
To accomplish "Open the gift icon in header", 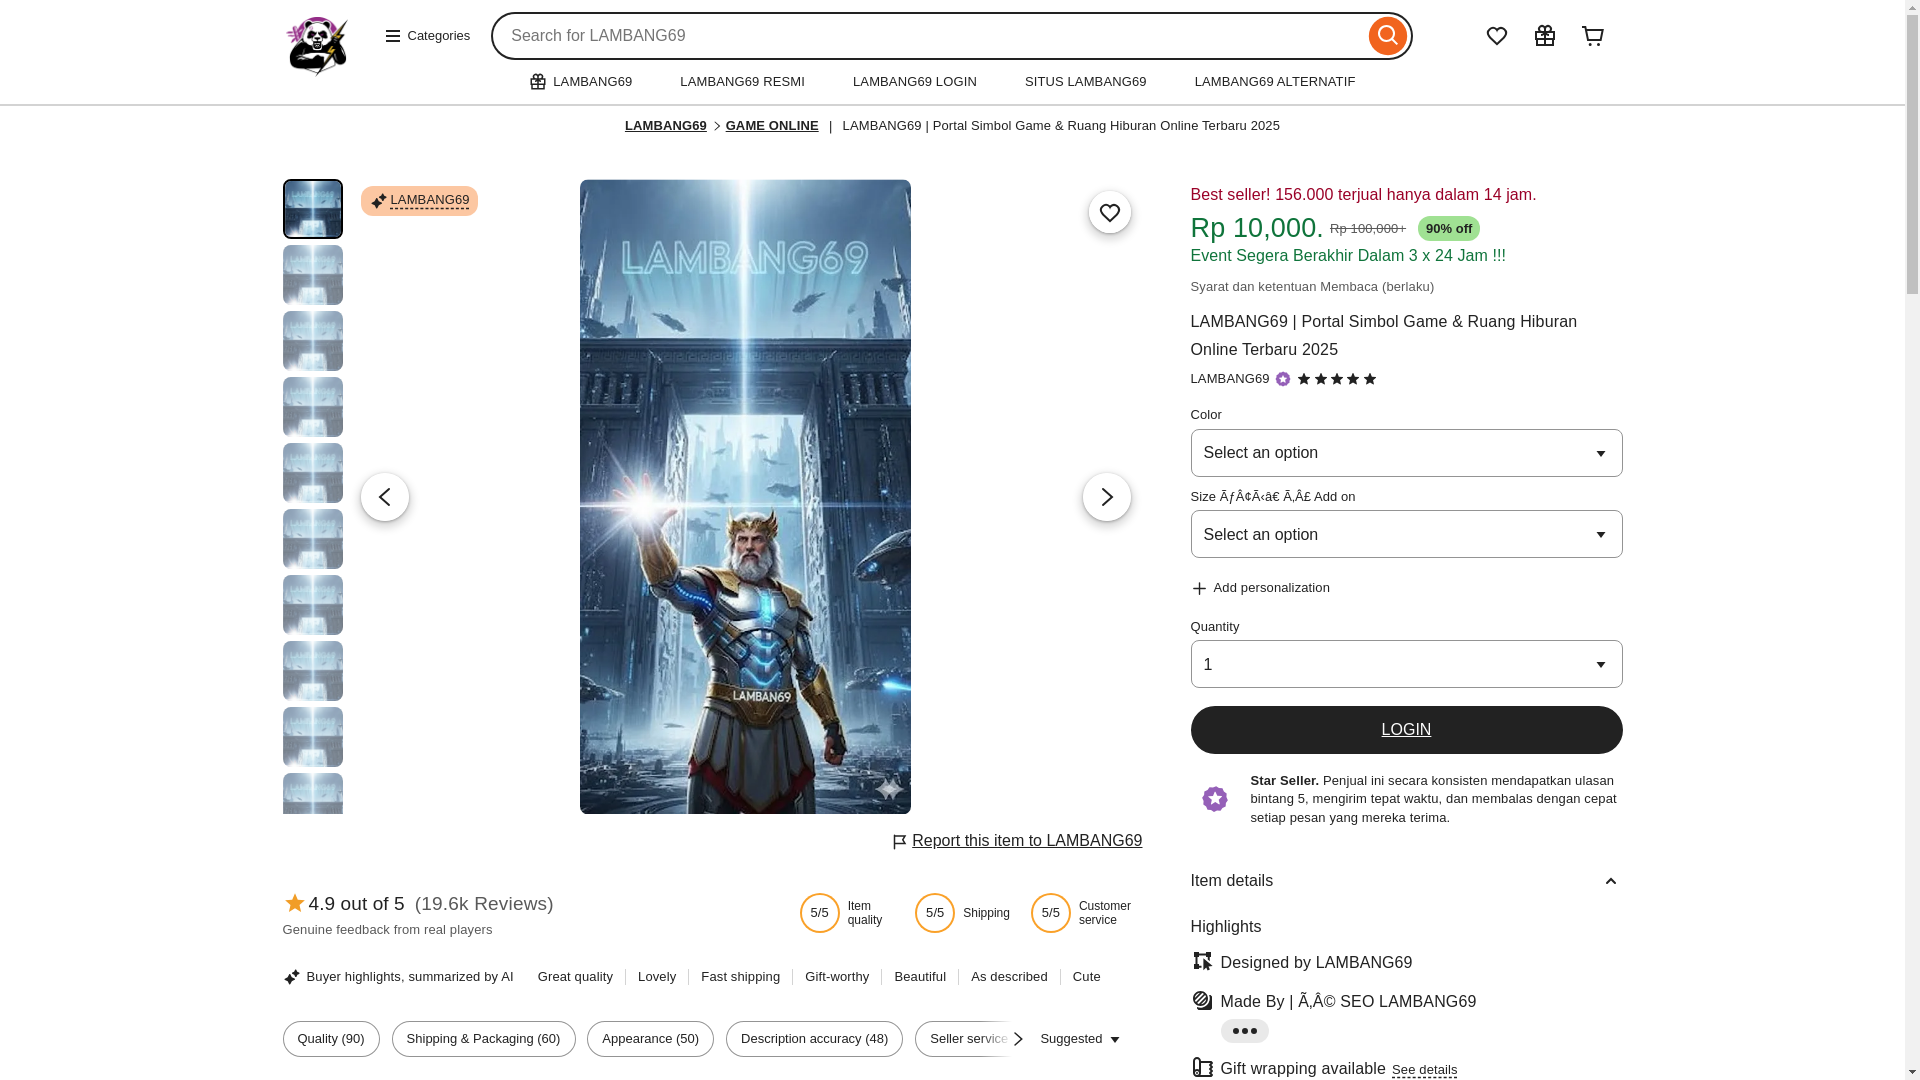I will click(1544, 36).
